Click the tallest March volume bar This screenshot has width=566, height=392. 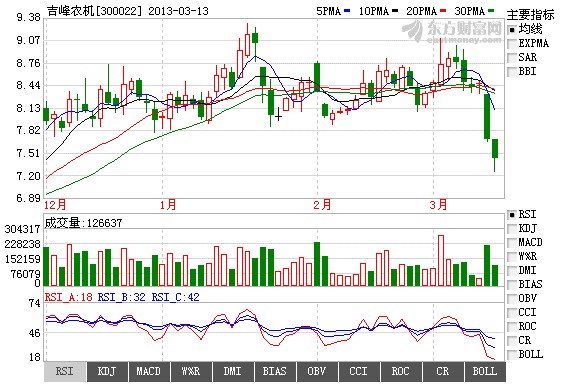pyautogui.click(x=441, y=261)
